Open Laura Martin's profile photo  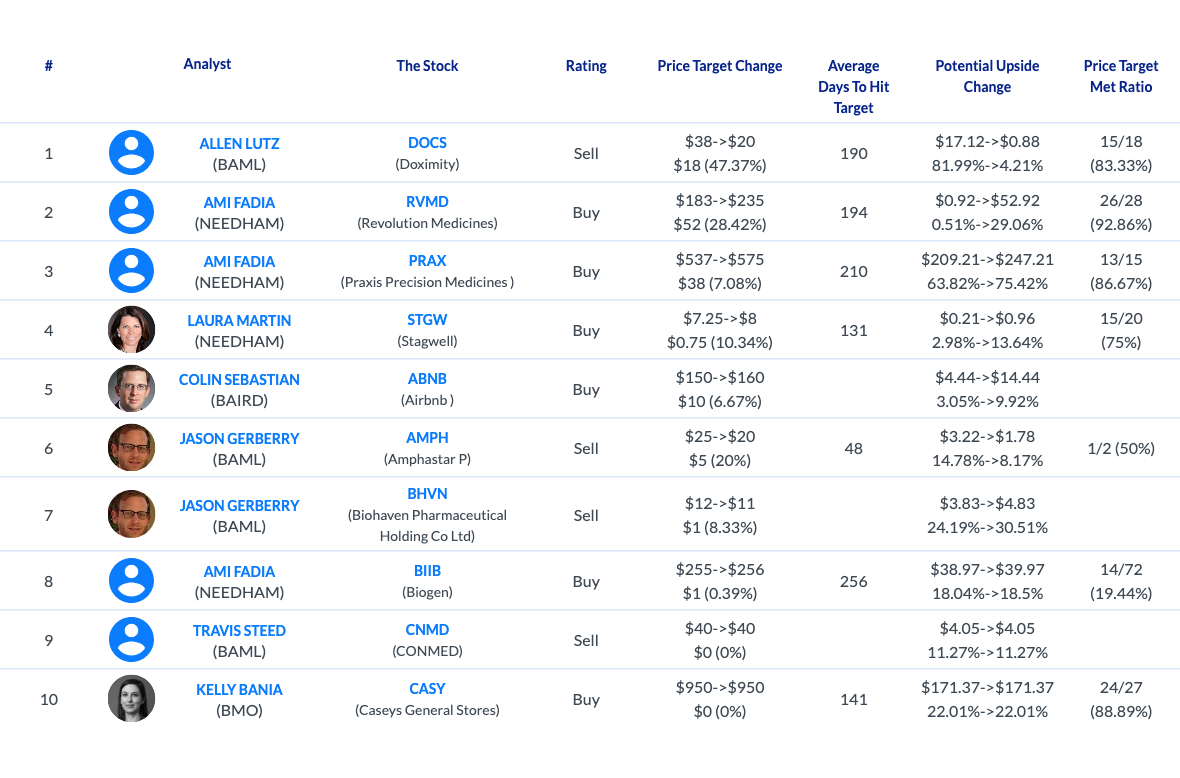pyautogui.click(x=132, y=330)
